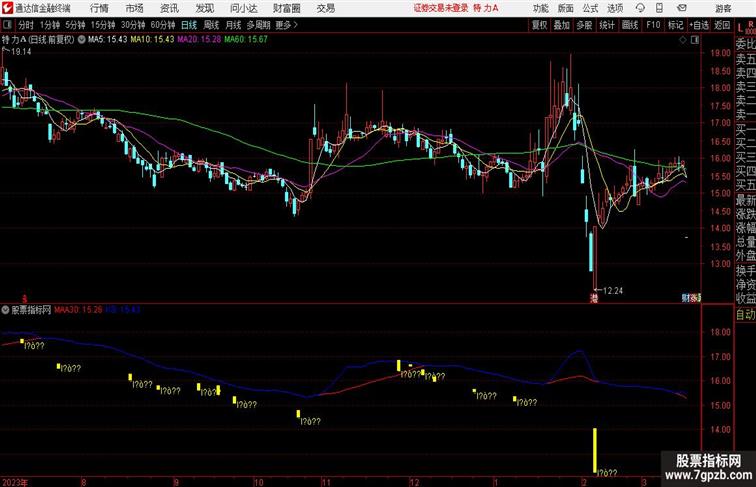Click the 19.14 high price label
756x487 pixels.
tap(20, 52)
